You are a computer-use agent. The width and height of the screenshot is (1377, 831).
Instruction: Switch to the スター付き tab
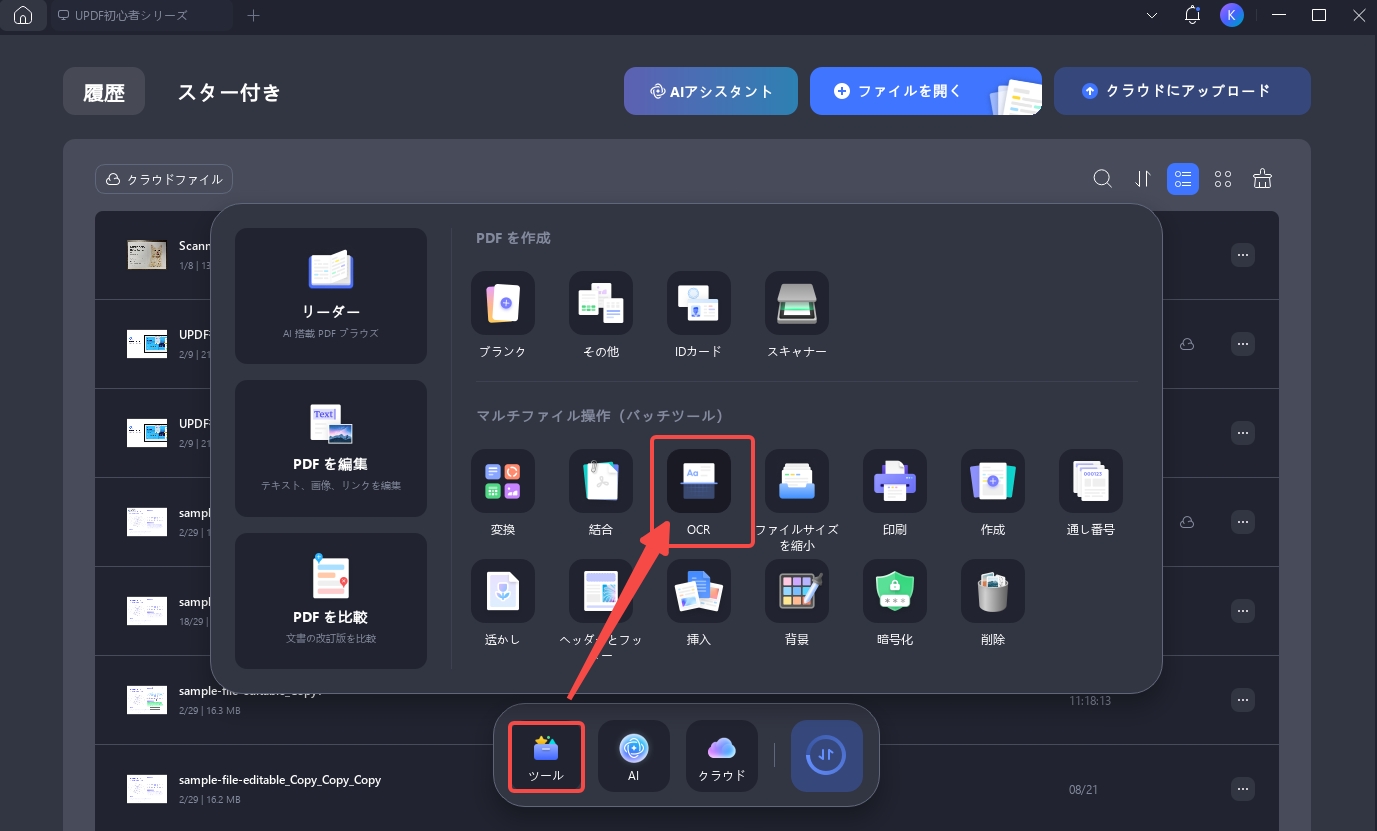pos(229,92)
